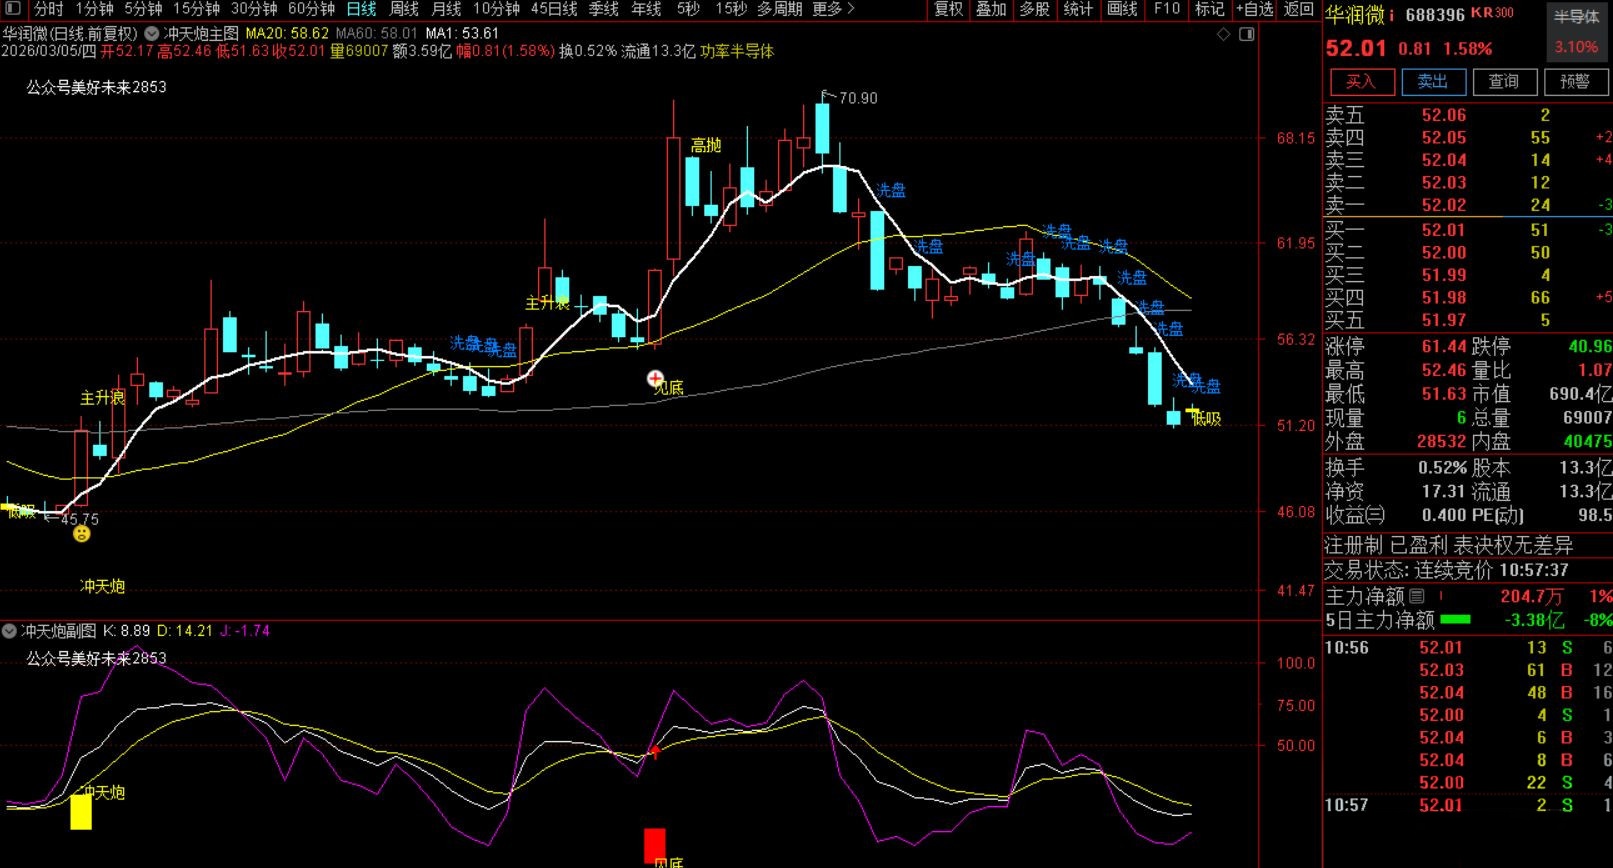The width and height of the screenshot is (1613, 868).
Task: Click the yellow 冲天炮 signal bar in subchart
Action: [x=81, y=811]
